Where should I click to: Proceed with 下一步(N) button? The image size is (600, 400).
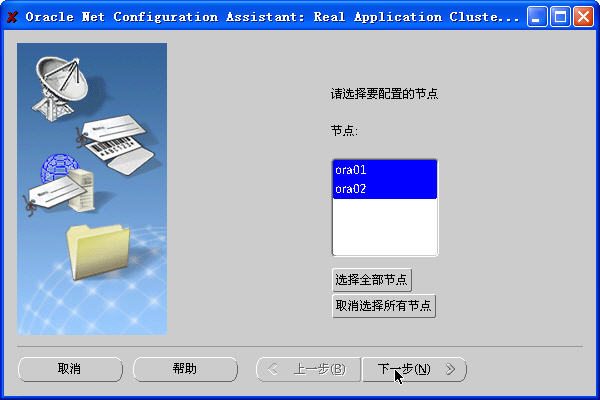point(414,369)
